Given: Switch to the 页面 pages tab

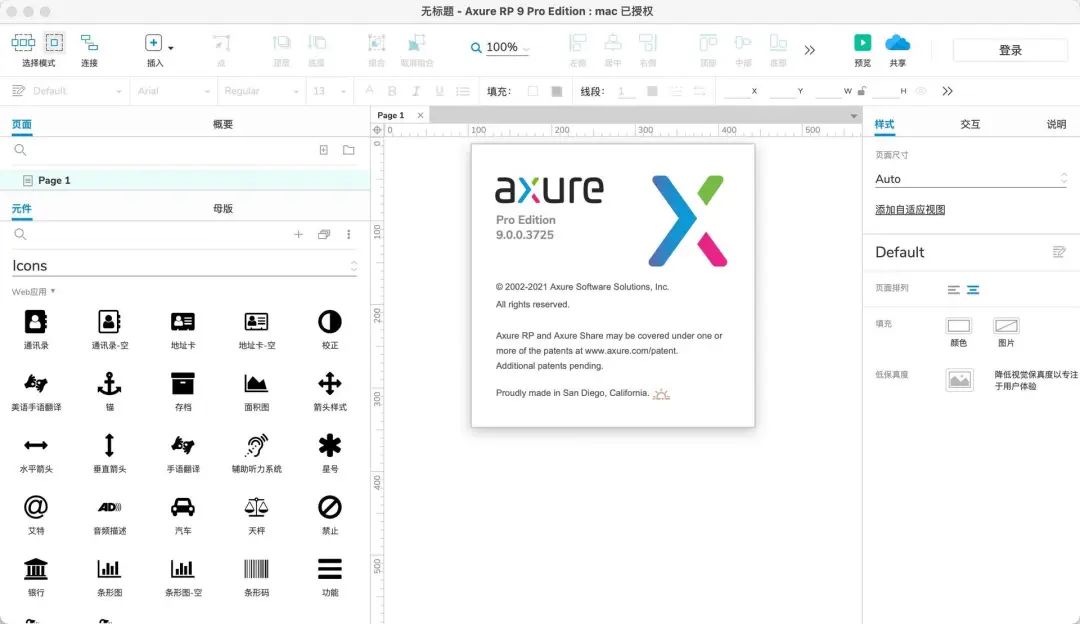Looking at the screenshot, I should pyautogui.click(x=21, y=124).
